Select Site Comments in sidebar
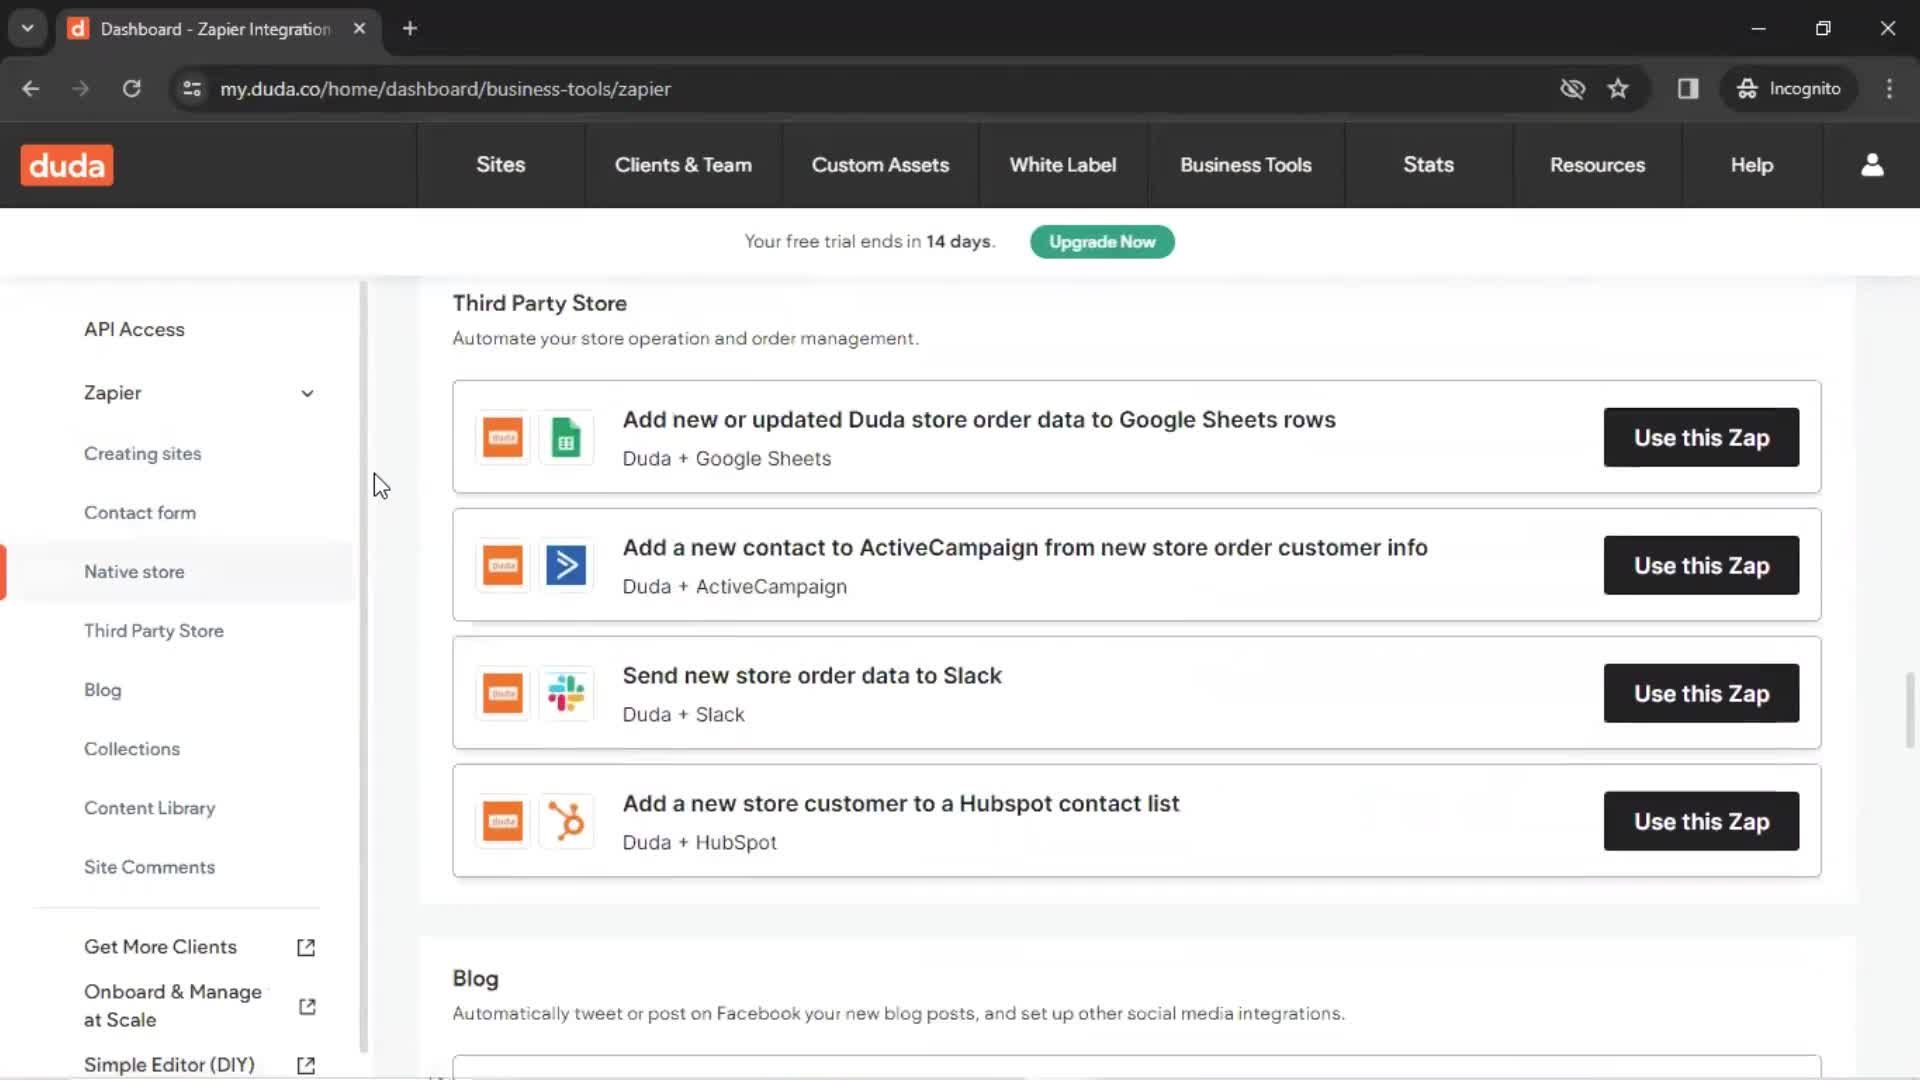The image size is (1920, 1080). pyautogui.click(x=149, y=867)
